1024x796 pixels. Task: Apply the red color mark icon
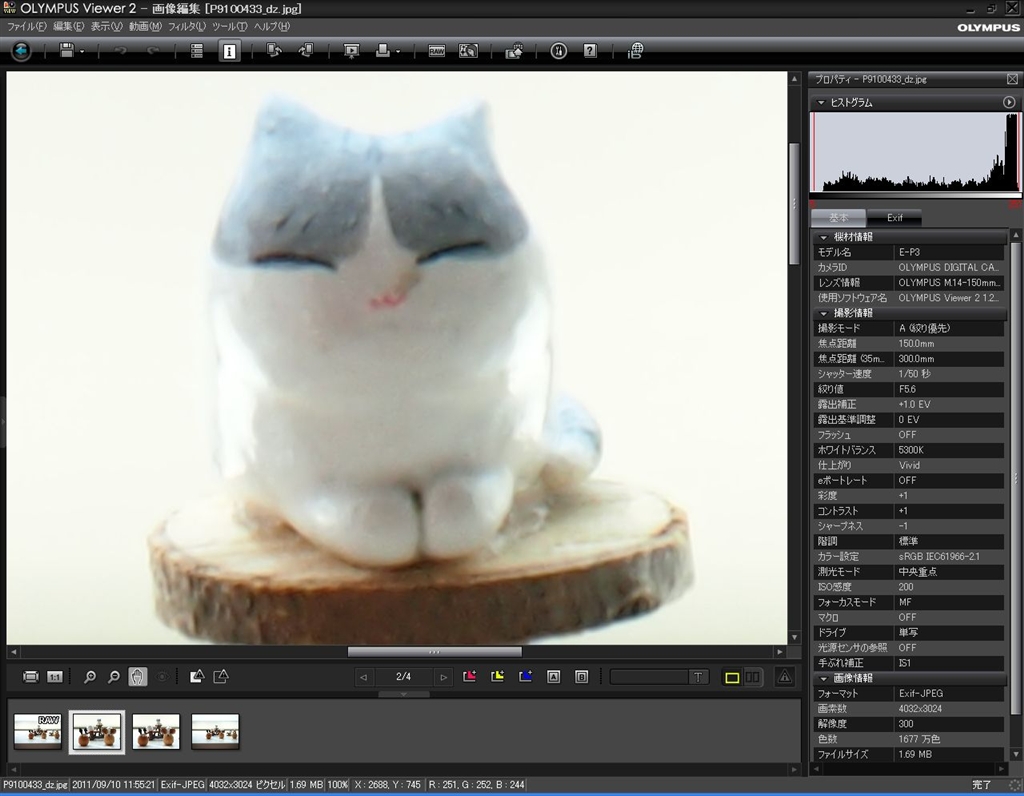click(470, 677)
